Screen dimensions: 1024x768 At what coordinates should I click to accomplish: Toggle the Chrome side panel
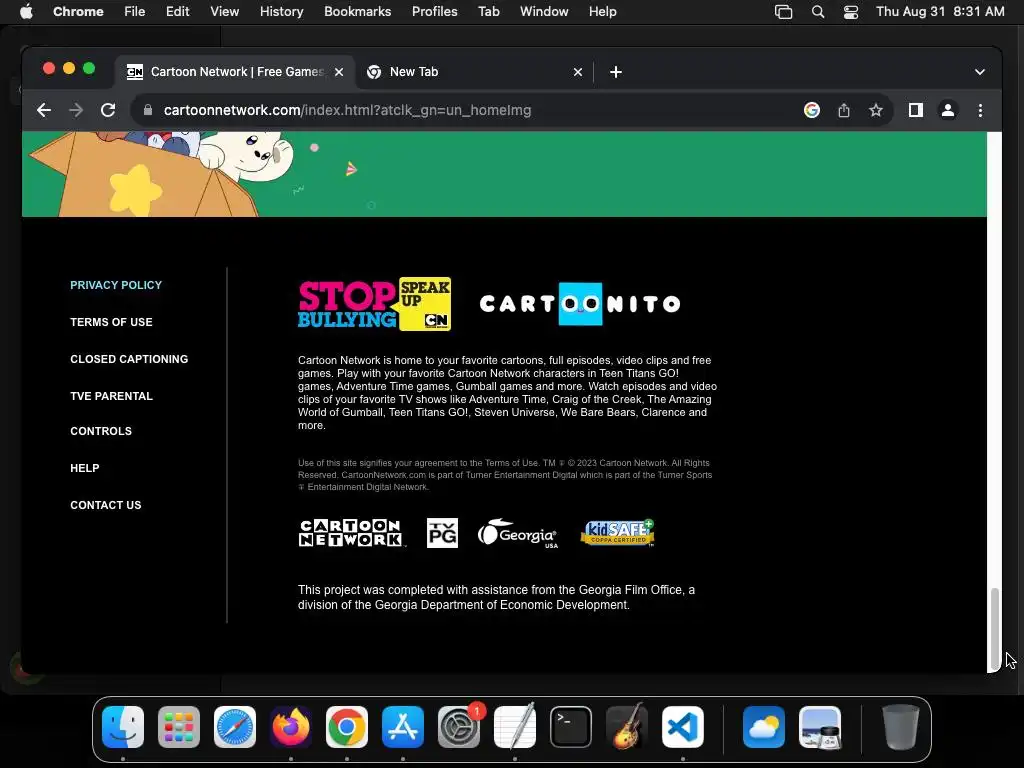click(x=916, y=110)
